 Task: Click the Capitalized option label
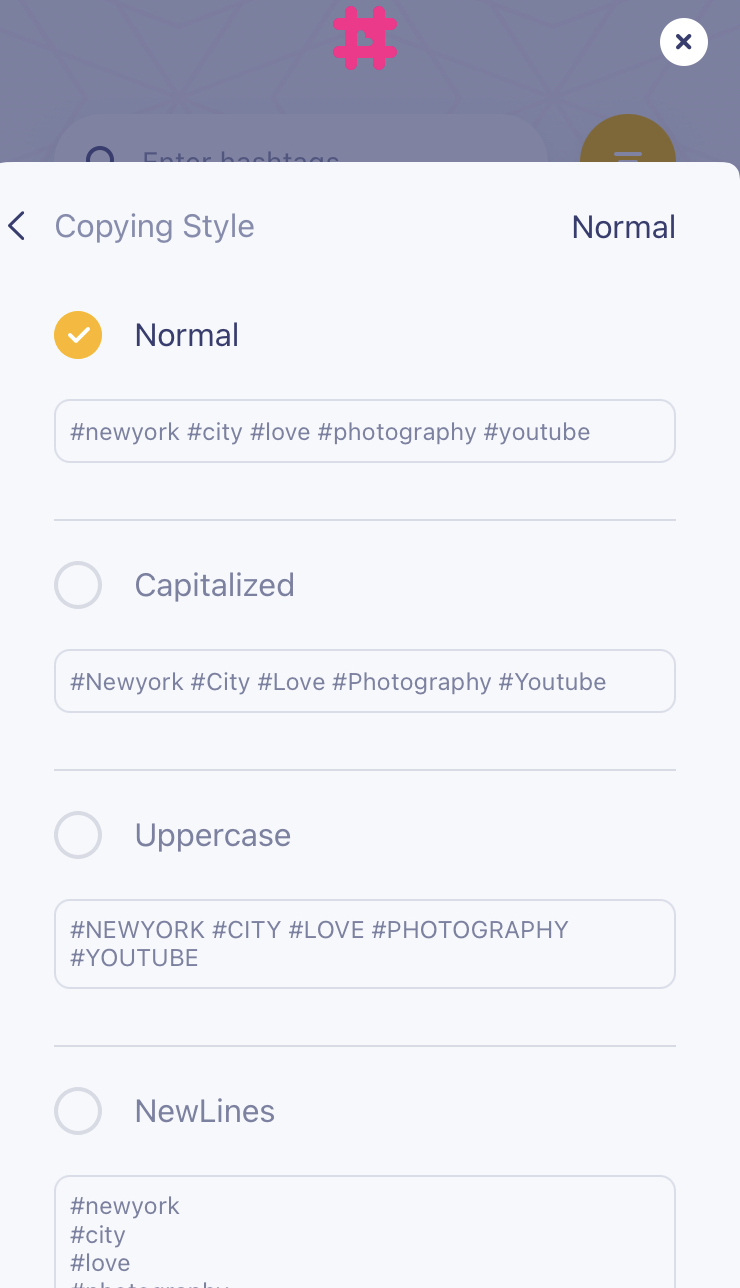214,585
